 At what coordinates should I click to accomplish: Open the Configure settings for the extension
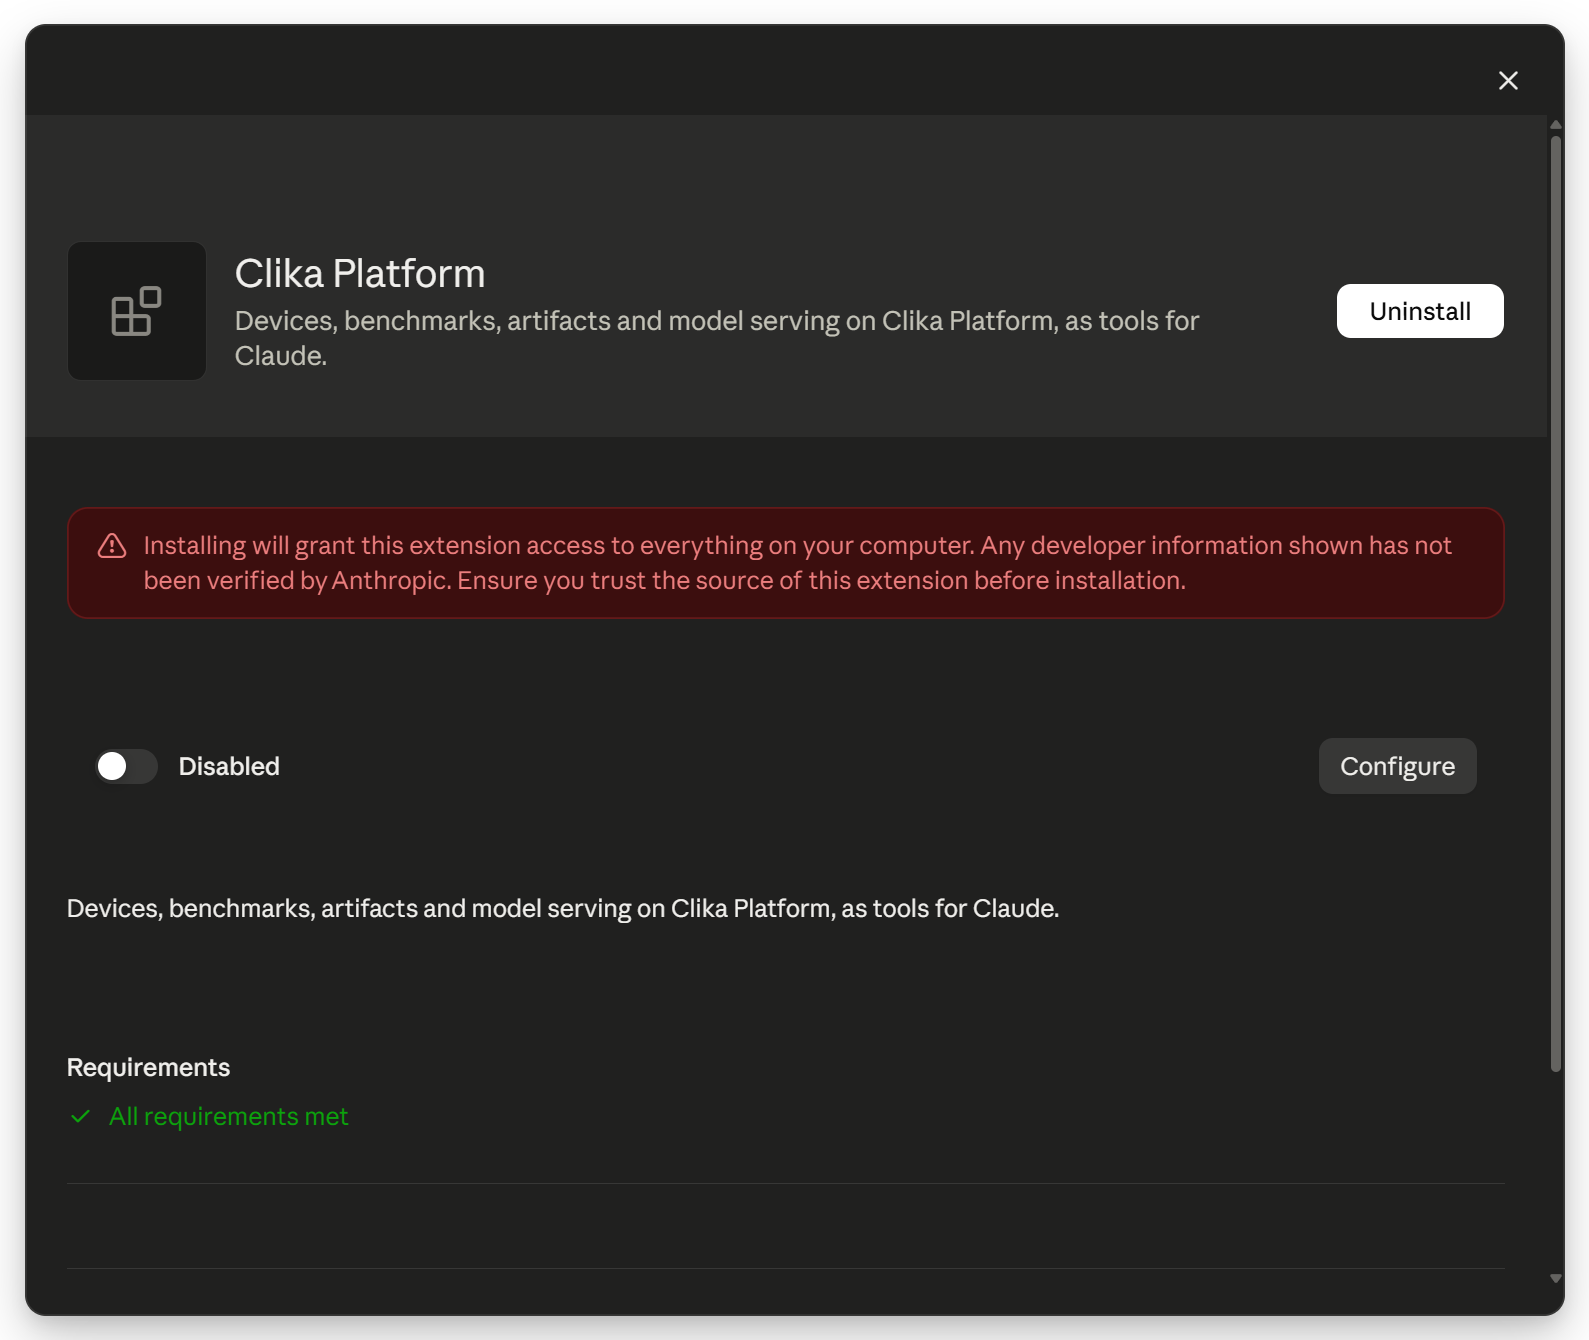[1397, 766]
